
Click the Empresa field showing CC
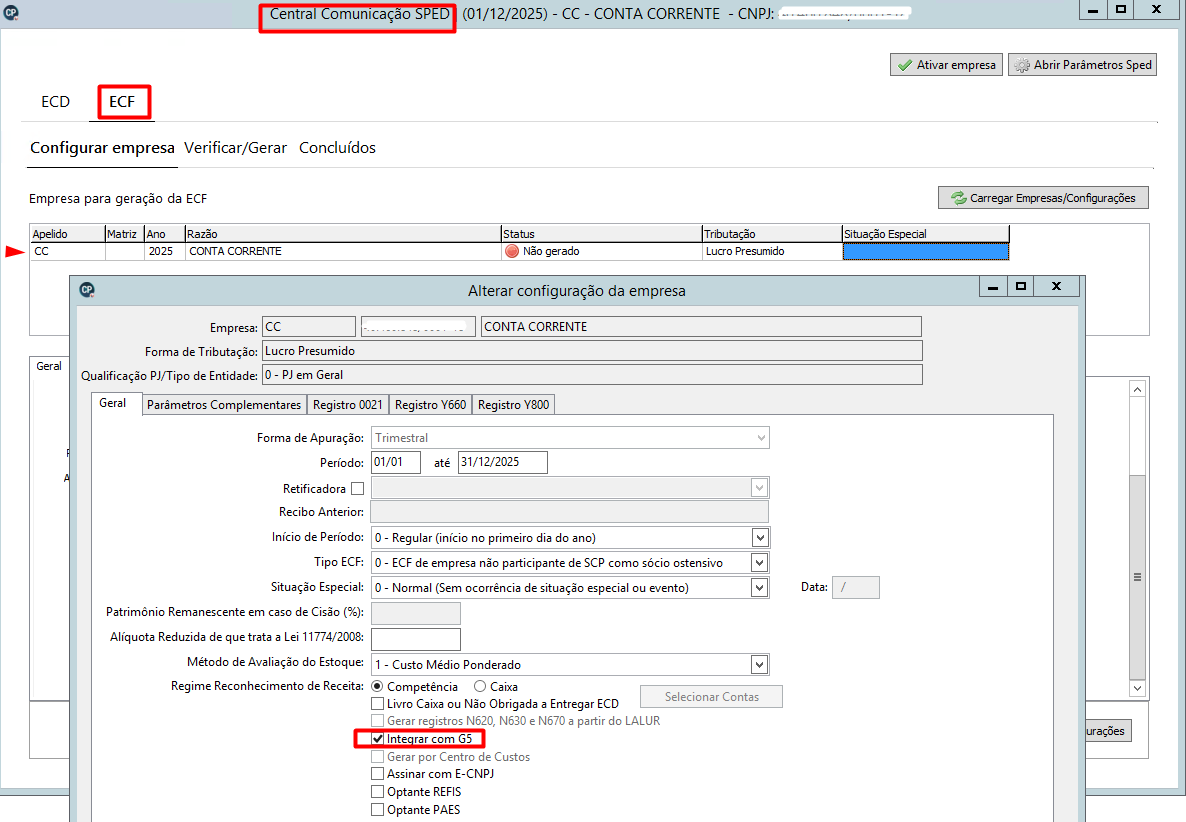coord(309,327)
